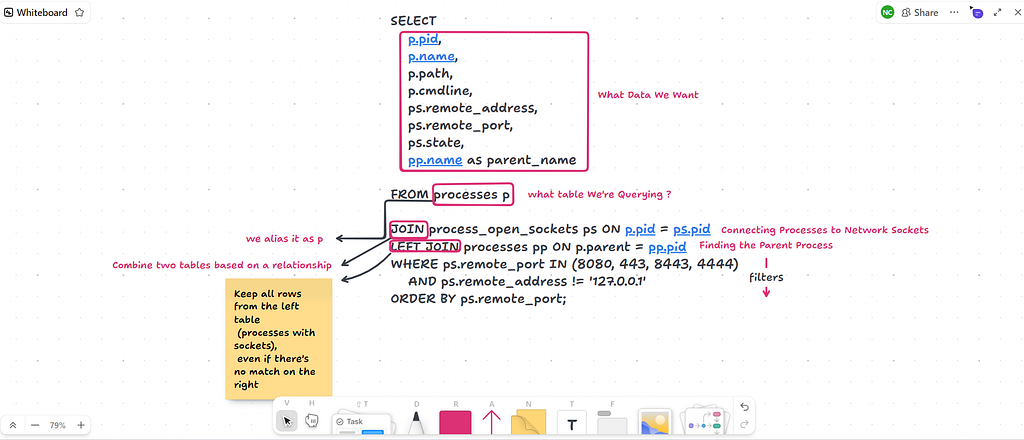Select the 'Finding the Parent Process' note

[766, 245]
